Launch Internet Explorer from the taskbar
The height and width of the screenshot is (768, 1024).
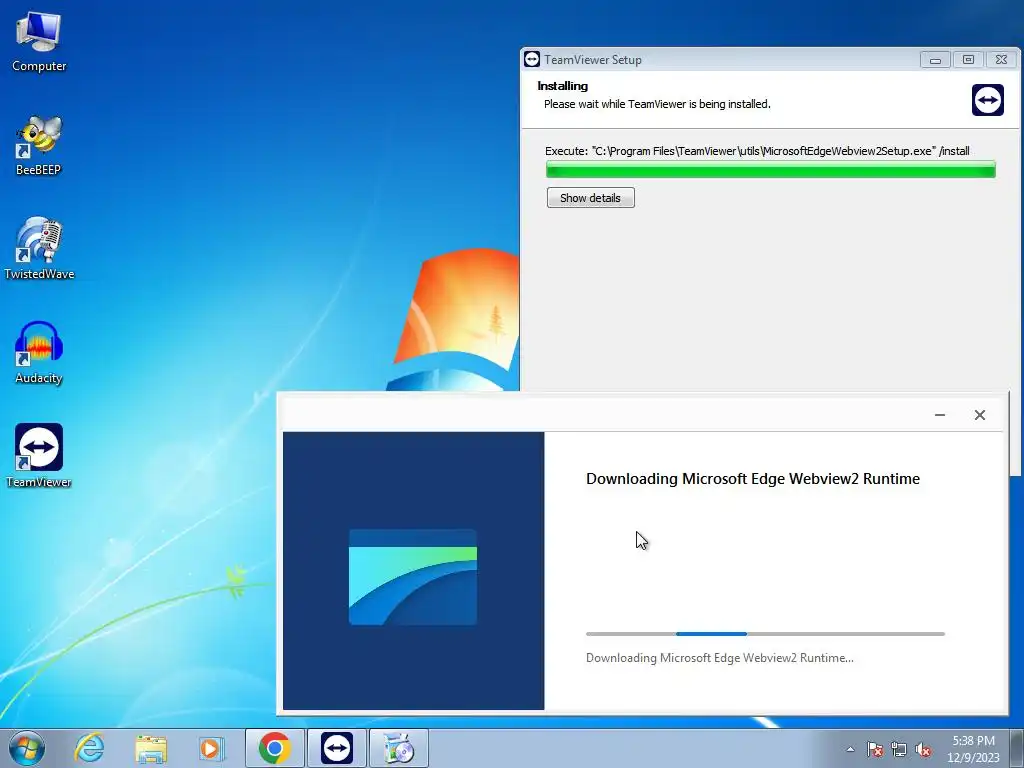coord(89,748)
